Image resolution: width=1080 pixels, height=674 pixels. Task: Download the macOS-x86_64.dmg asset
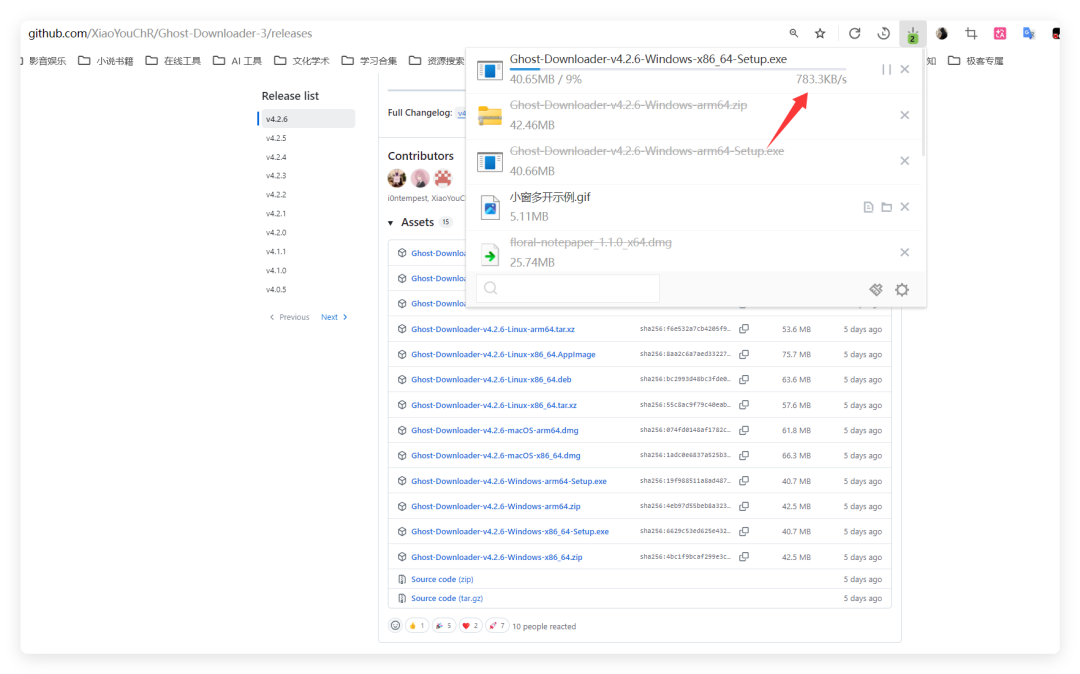[496, 455]
